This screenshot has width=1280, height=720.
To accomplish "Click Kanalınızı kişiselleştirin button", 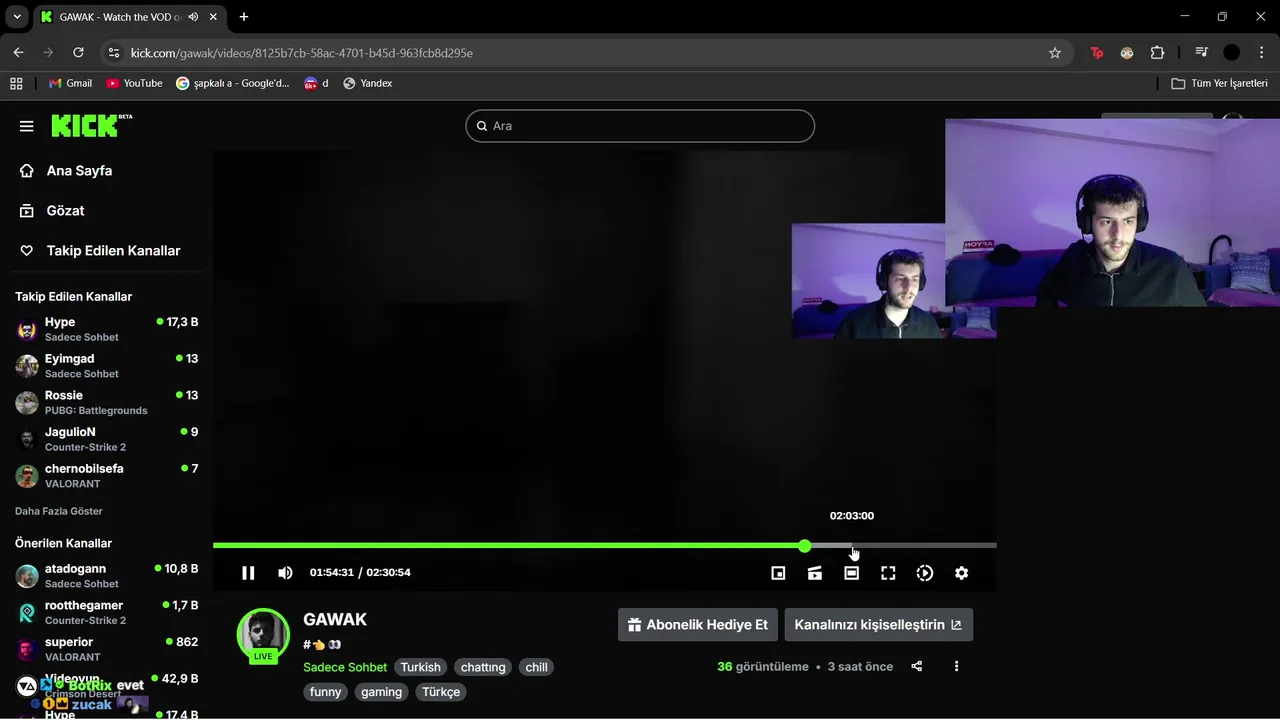I will tap(878, 625).
